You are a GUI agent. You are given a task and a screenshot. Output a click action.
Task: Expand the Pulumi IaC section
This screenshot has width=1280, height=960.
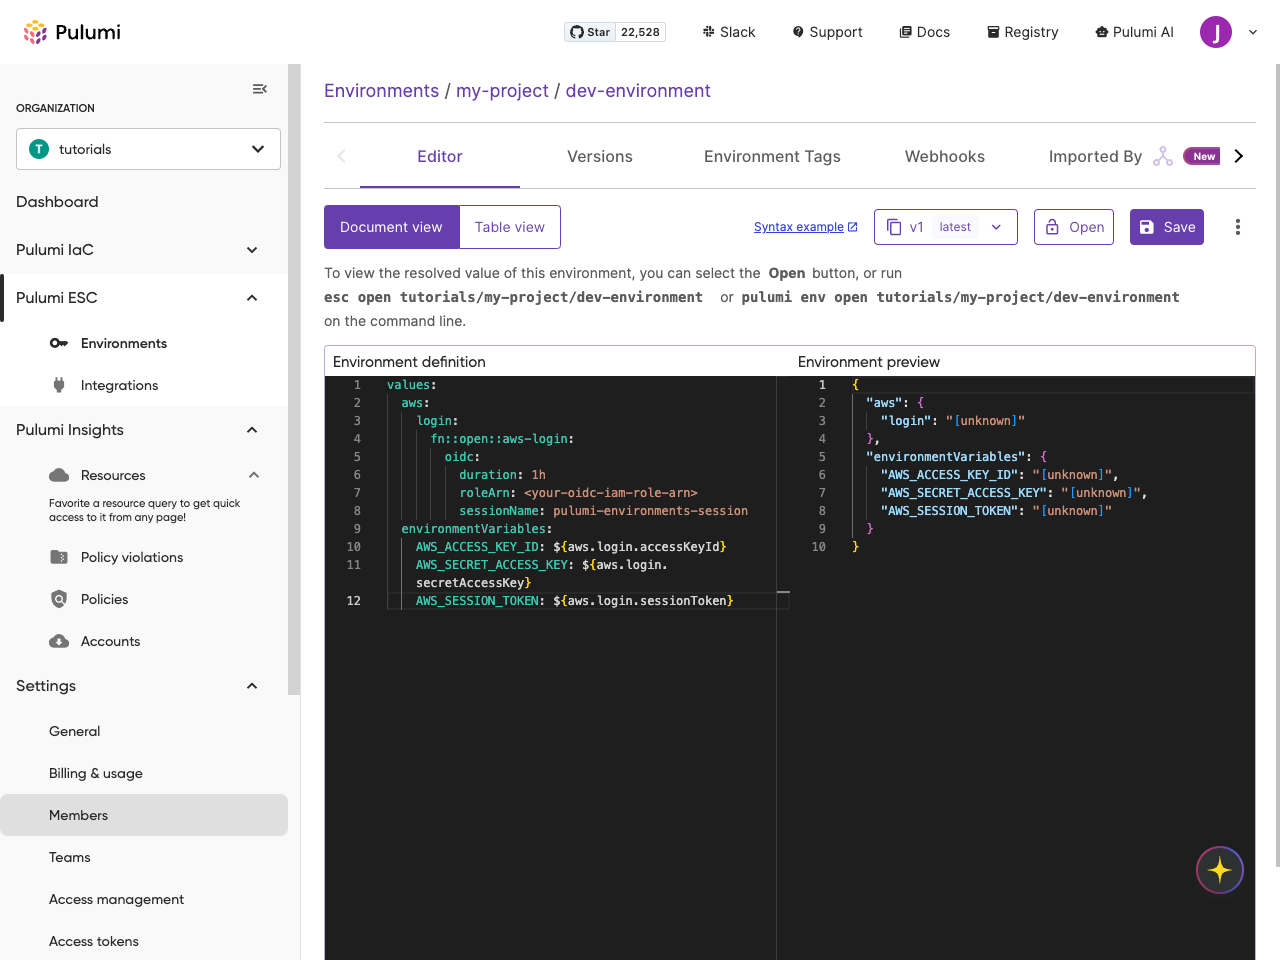(252, 250)
